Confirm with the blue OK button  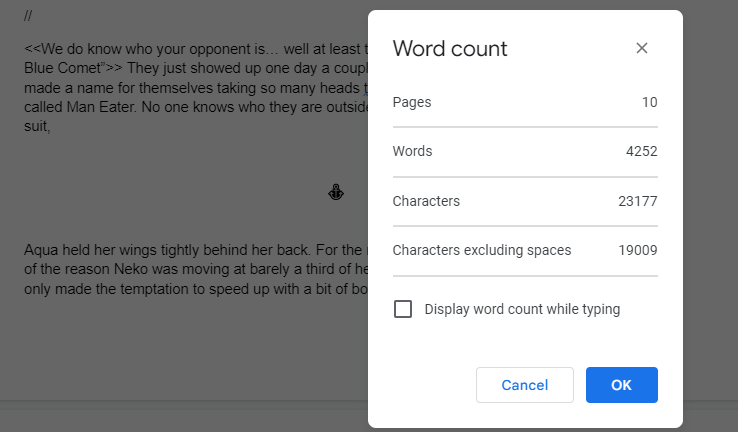point(621,385)
